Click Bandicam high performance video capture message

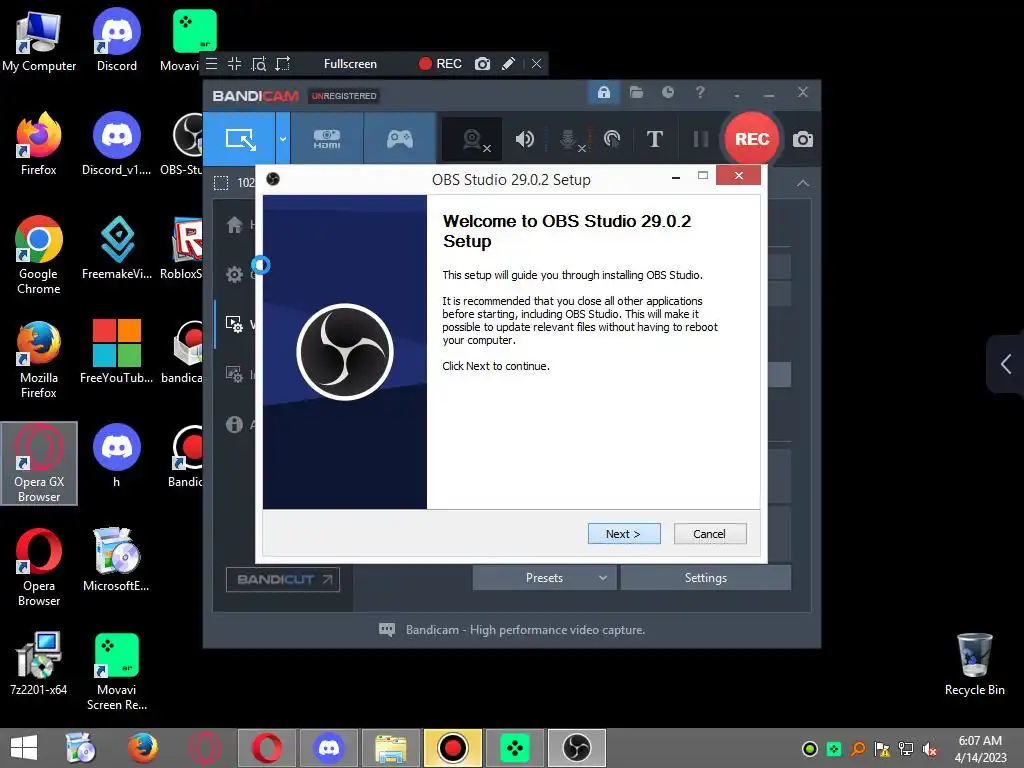click(525, 630)
